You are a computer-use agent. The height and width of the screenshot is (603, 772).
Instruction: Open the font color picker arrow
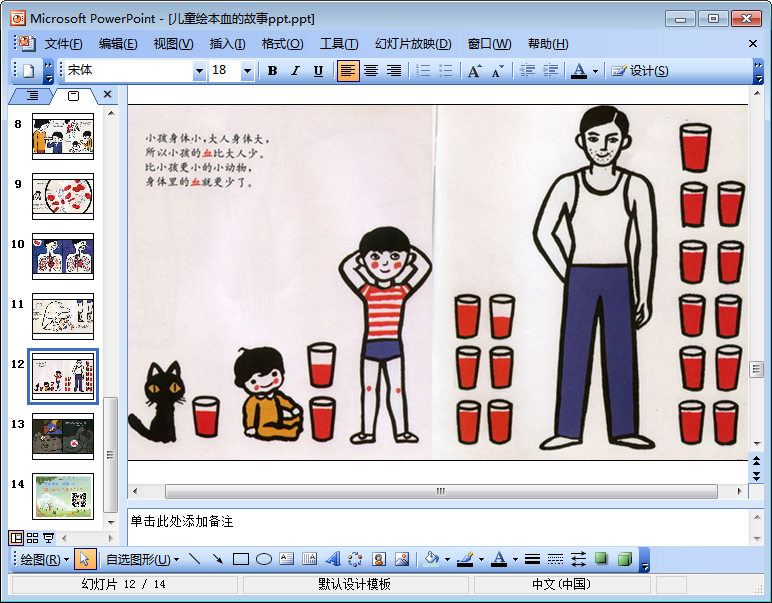point(595,71)
